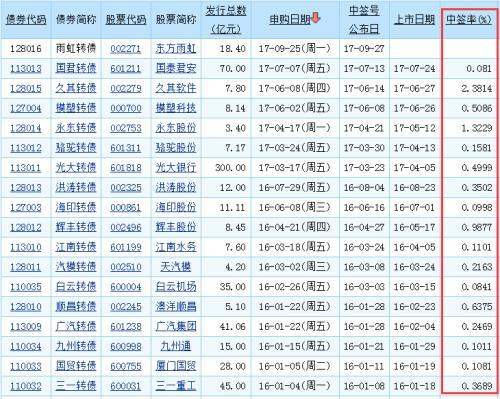Open bond code 110032 link
Image resolution: width=500 pixels, height=399 pixels.
click(26, 386)
